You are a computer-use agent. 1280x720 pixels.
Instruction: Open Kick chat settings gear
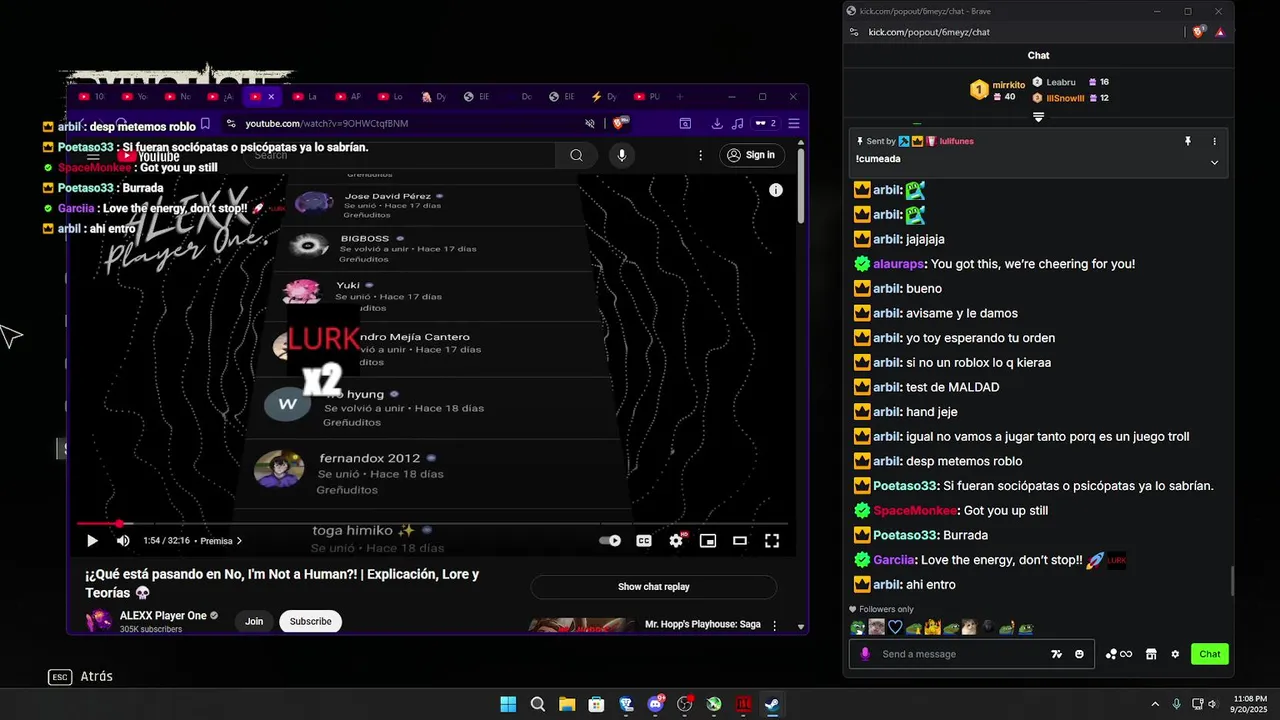point(1175,654)
